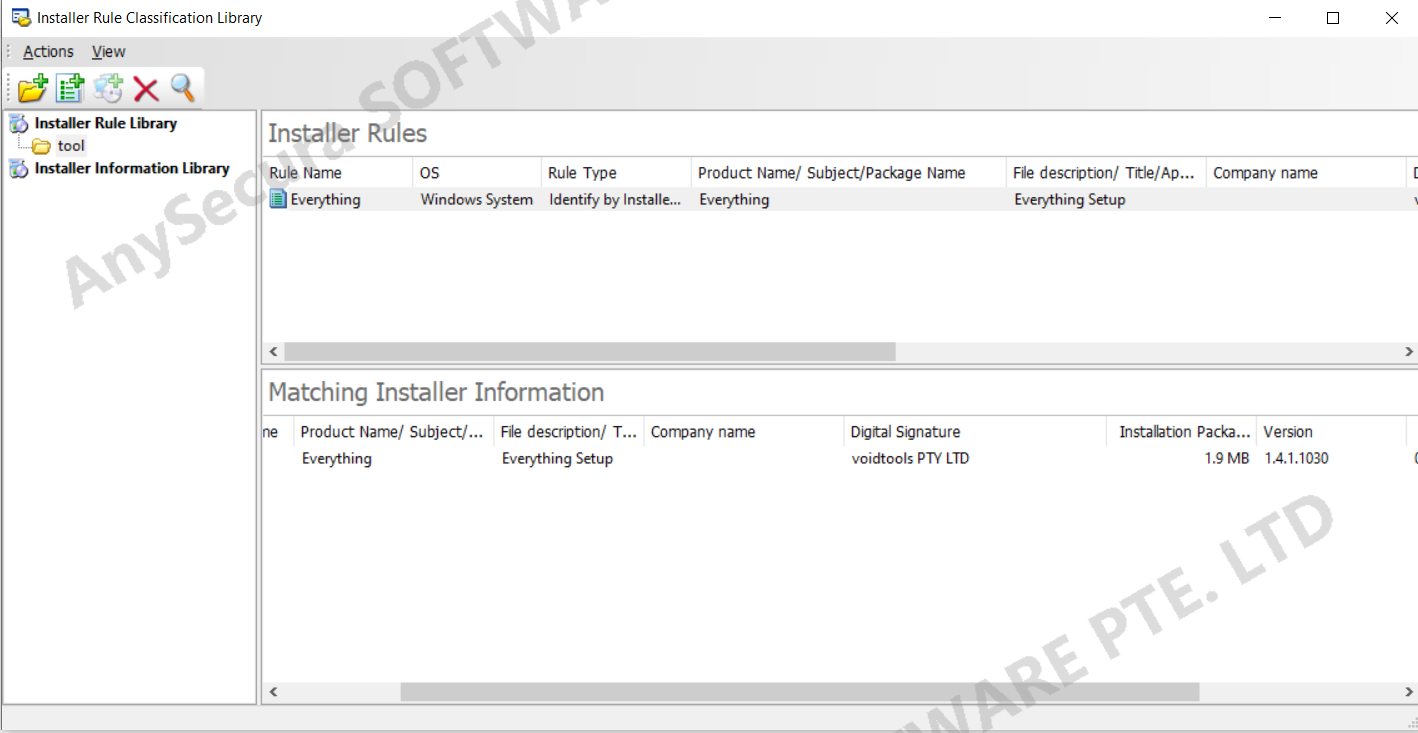
Task: Click Matching Installer Information horizontal scrollbar thumb
Action: (800, 692)
